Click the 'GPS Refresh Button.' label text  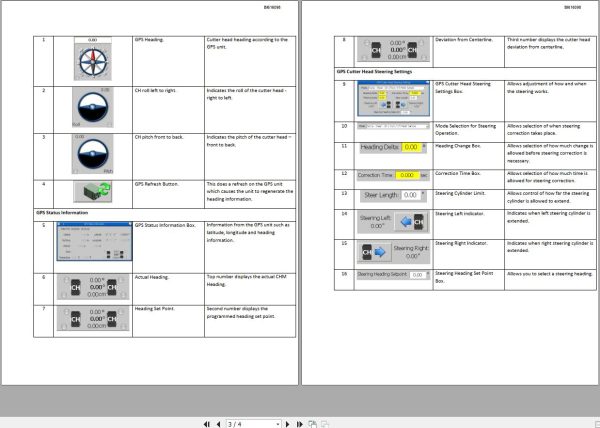point(156,184)
